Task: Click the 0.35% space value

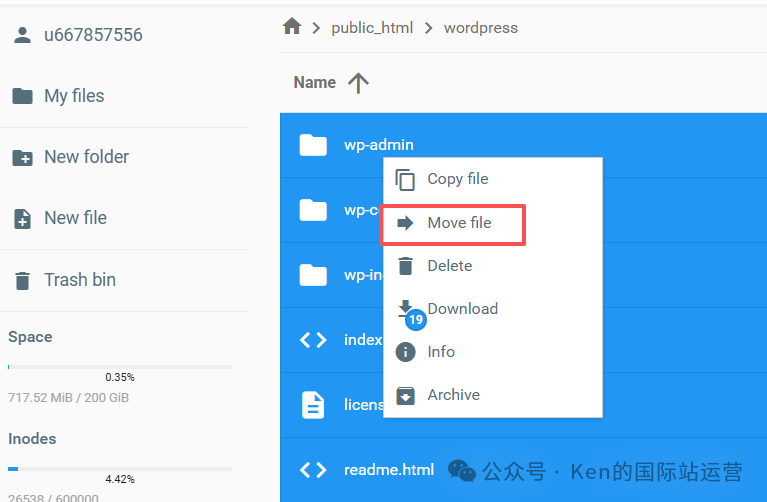Action: coord(120,377)
